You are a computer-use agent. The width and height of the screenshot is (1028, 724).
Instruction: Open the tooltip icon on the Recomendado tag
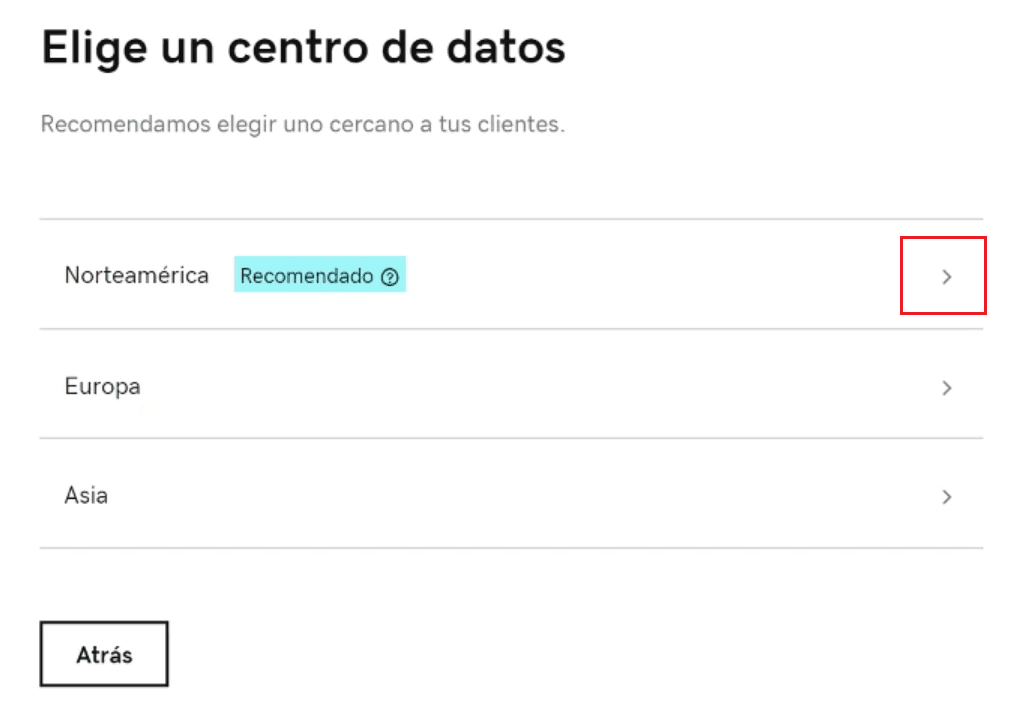pyautogui.click(x=390, y=277)
